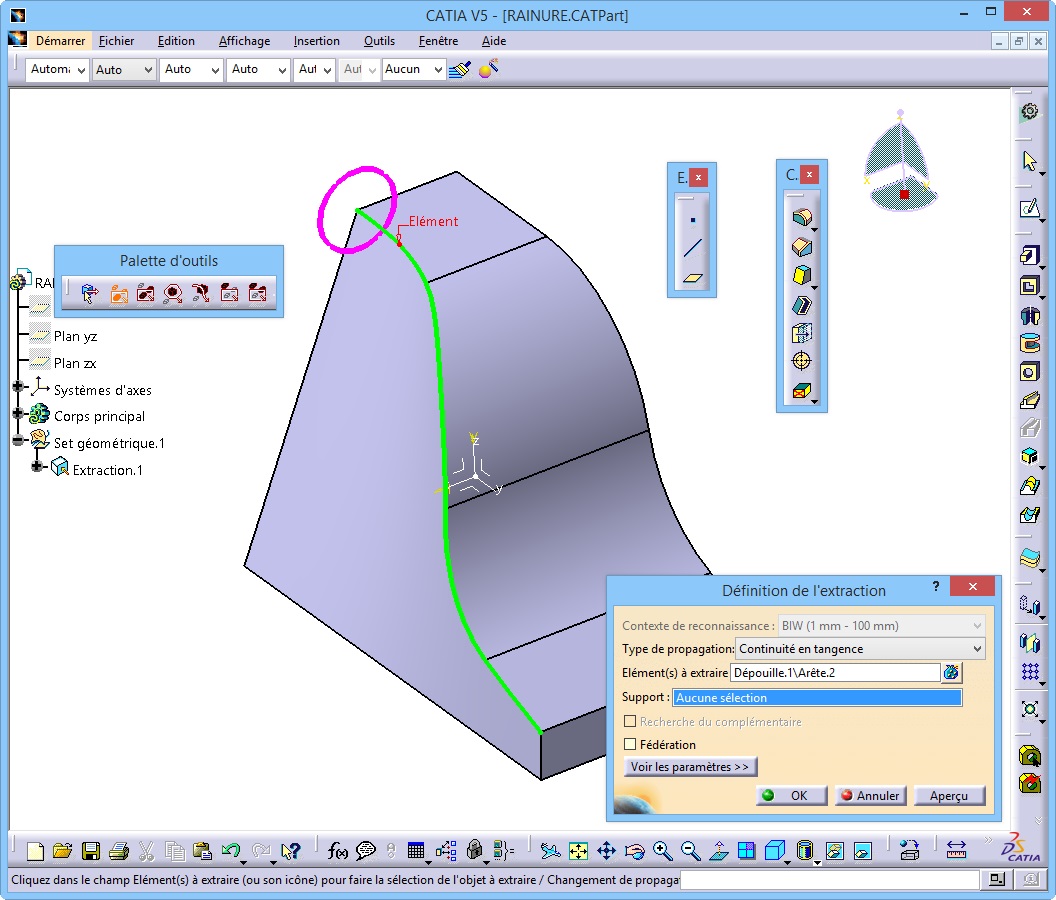
Task: Click the ? help button in extraction dialog
Action: coord(935,586)
